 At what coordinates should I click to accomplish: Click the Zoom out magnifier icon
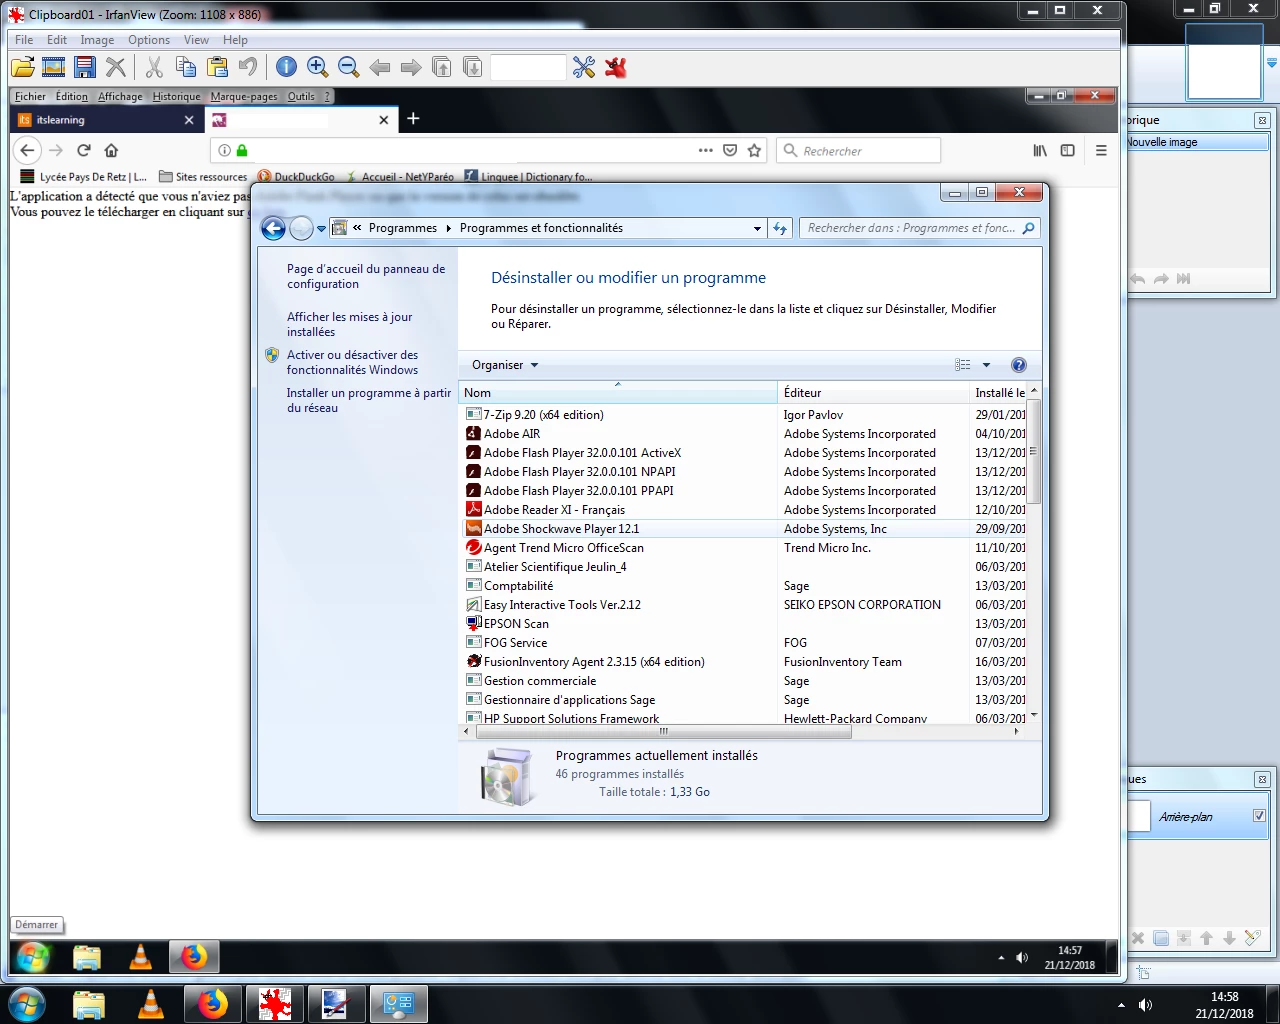click(348, 67)
